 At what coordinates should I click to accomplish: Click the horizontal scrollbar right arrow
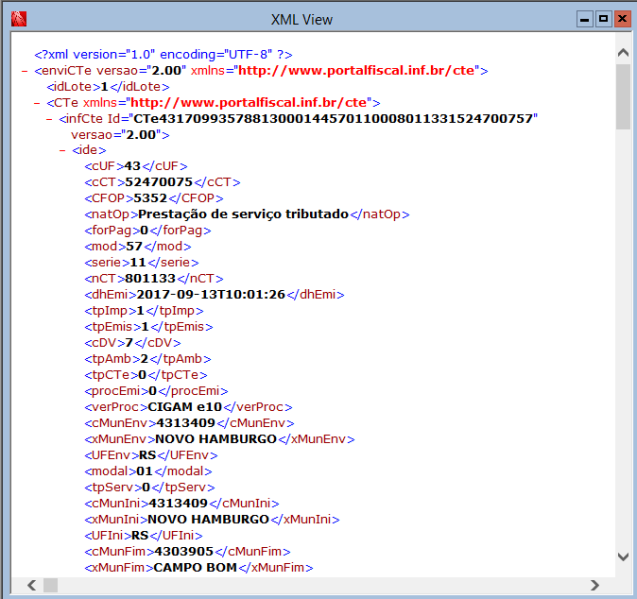(x=595, y=585)
